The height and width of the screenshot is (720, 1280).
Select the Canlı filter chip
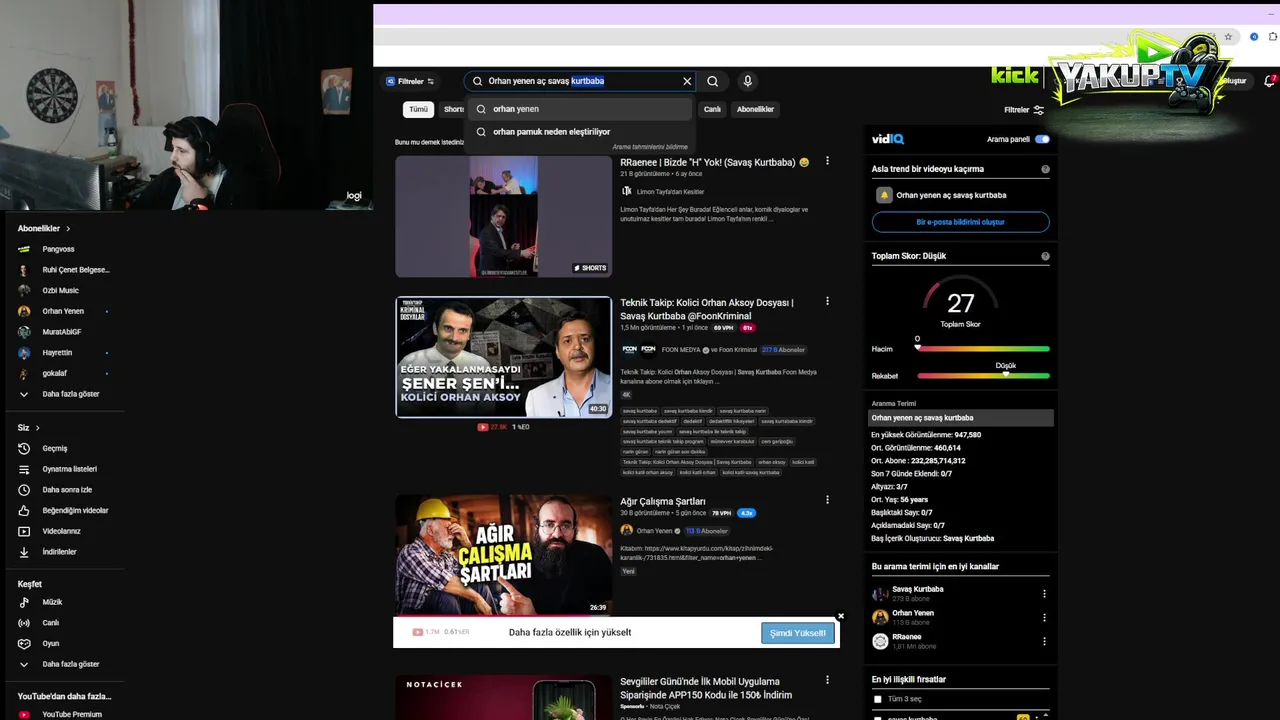coord(712,109)
